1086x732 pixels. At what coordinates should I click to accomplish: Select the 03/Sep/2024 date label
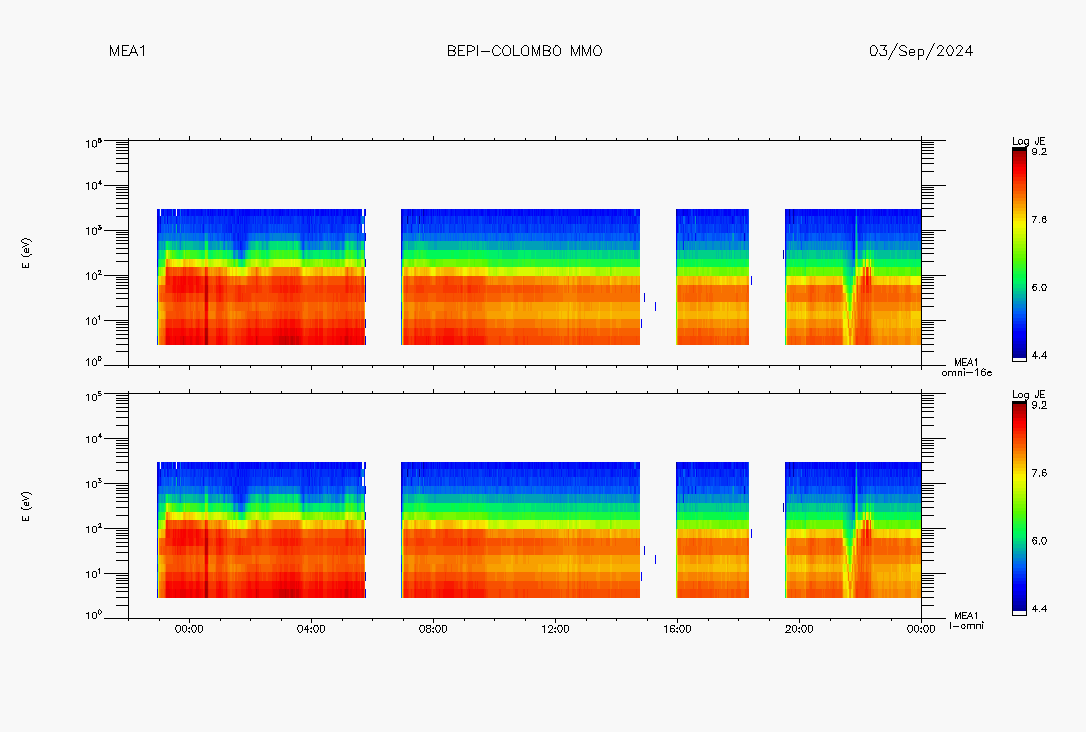tap(921, 51)
